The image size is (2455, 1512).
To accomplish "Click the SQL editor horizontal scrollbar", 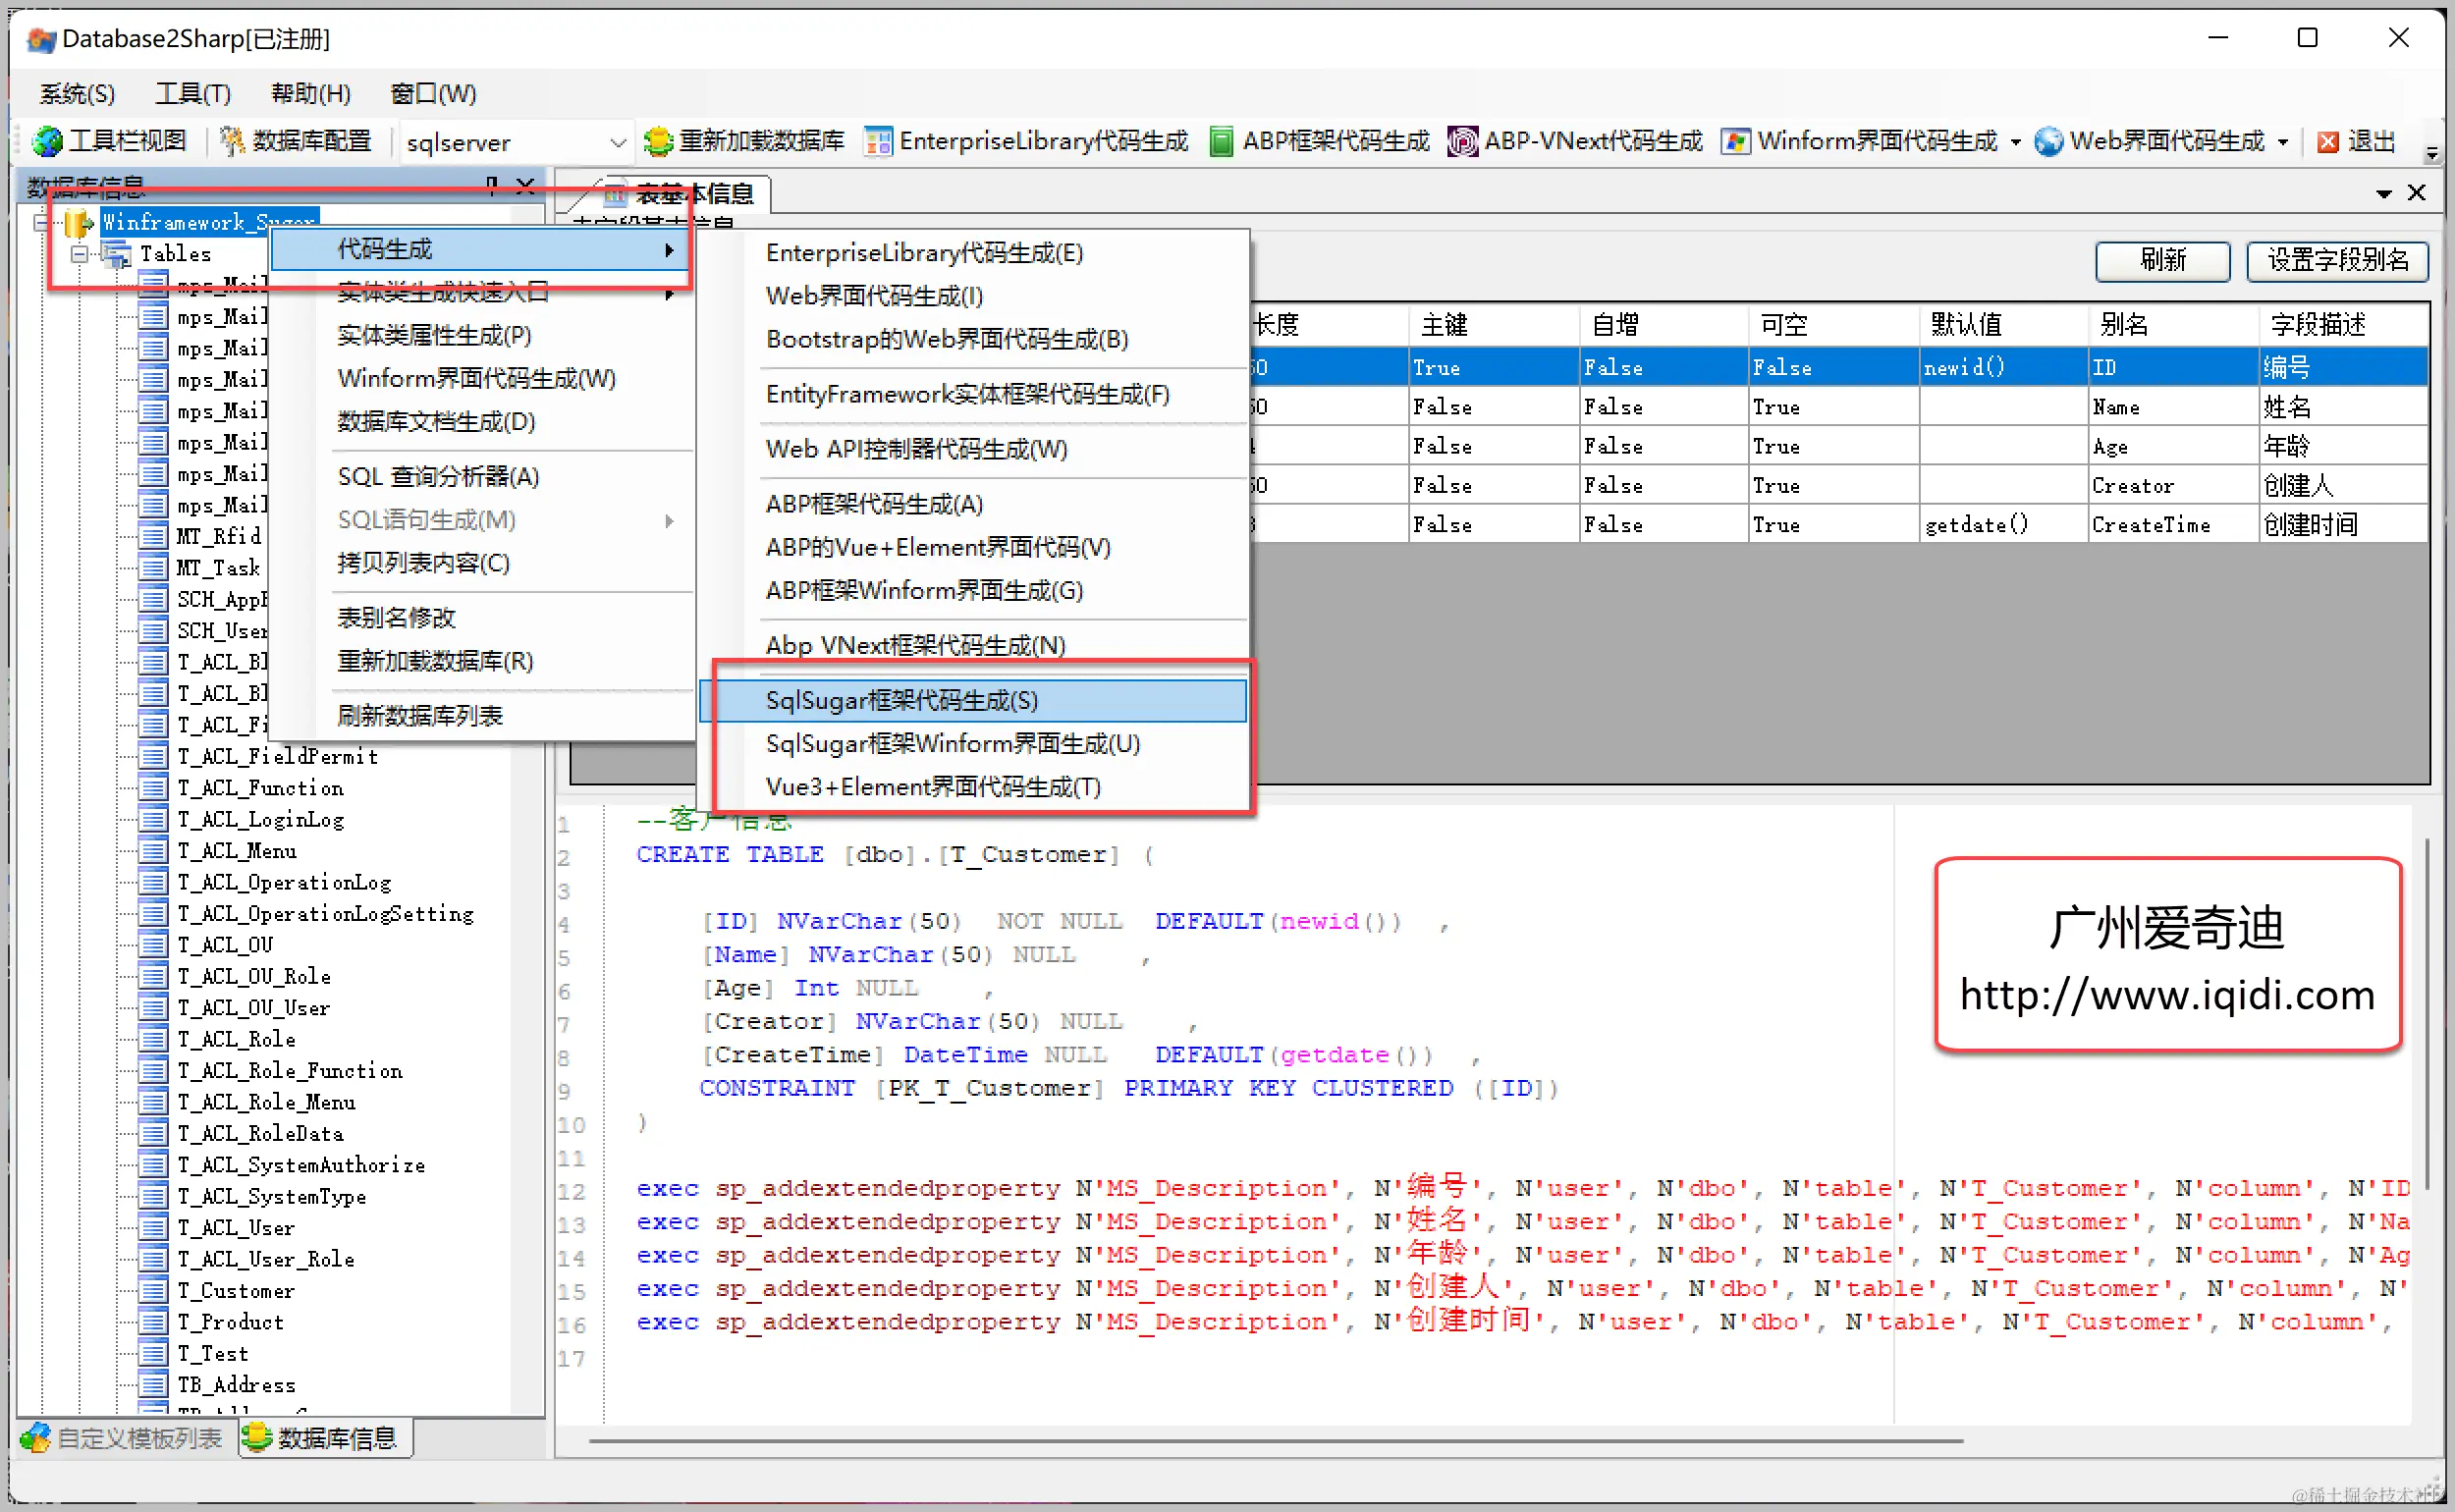I will pyautogui.click(x=1275, y=1441).
